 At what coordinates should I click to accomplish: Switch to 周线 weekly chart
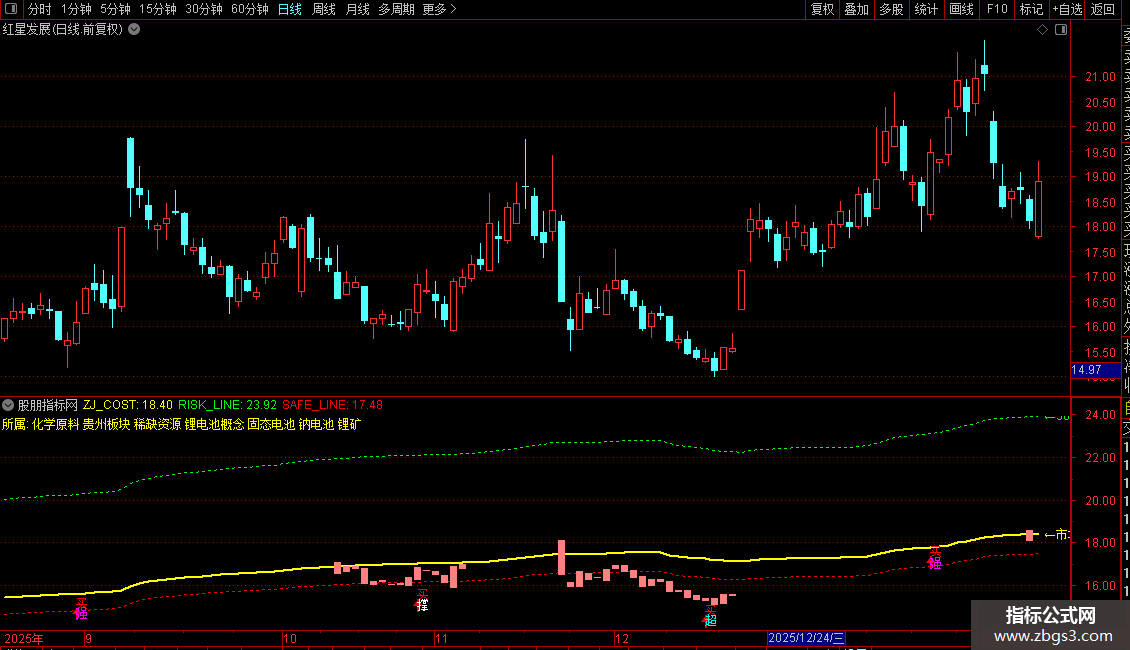coord(324,9)
